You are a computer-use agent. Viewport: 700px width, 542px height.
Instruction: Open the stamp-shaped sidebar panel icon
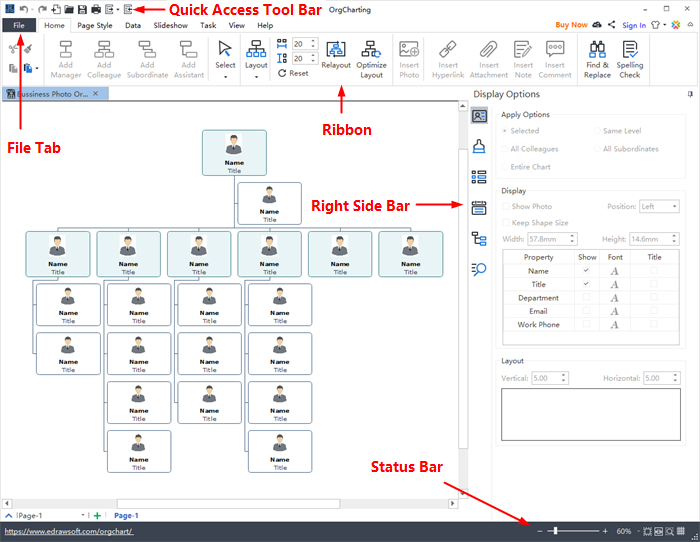[x=479, y=146]
